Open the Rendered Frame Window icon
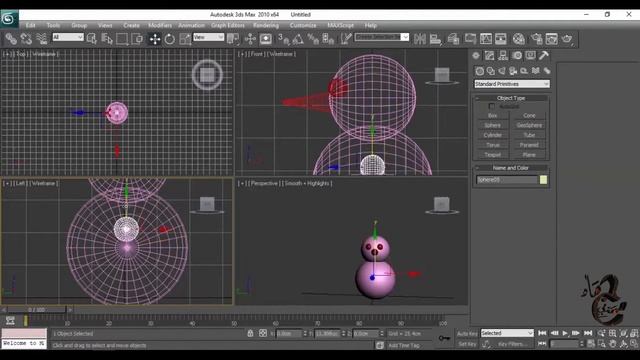 [x=551, y=39]
